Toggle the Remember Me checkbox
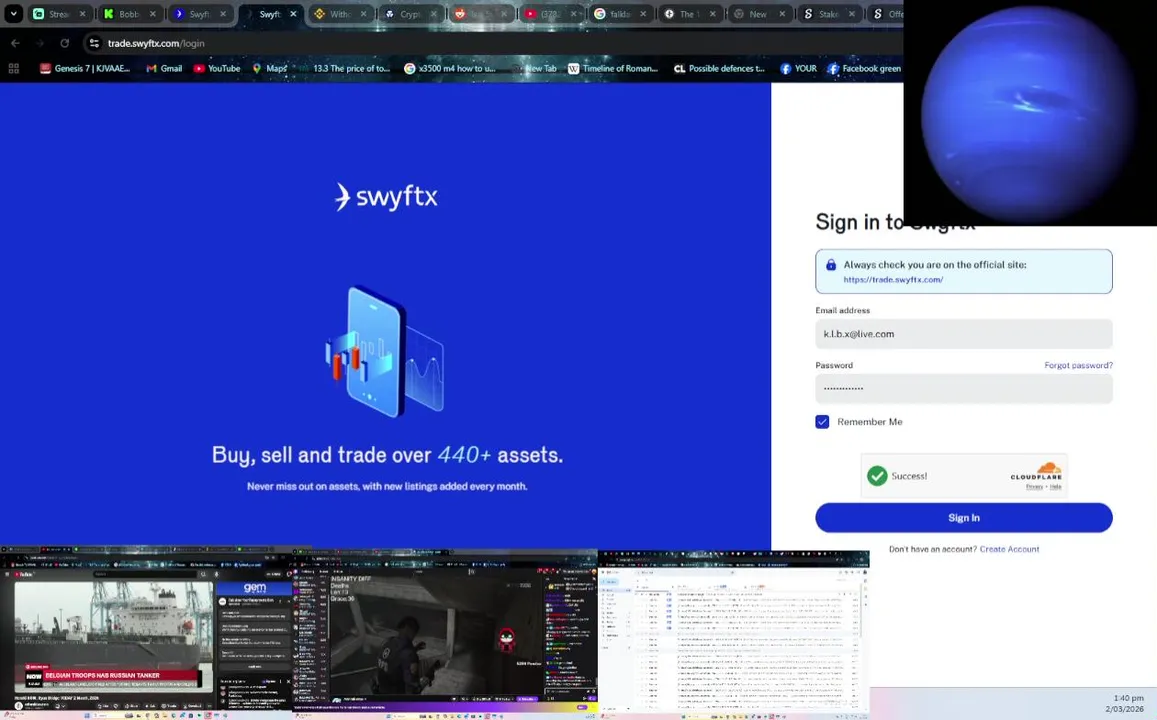 [x=822, y=422]
